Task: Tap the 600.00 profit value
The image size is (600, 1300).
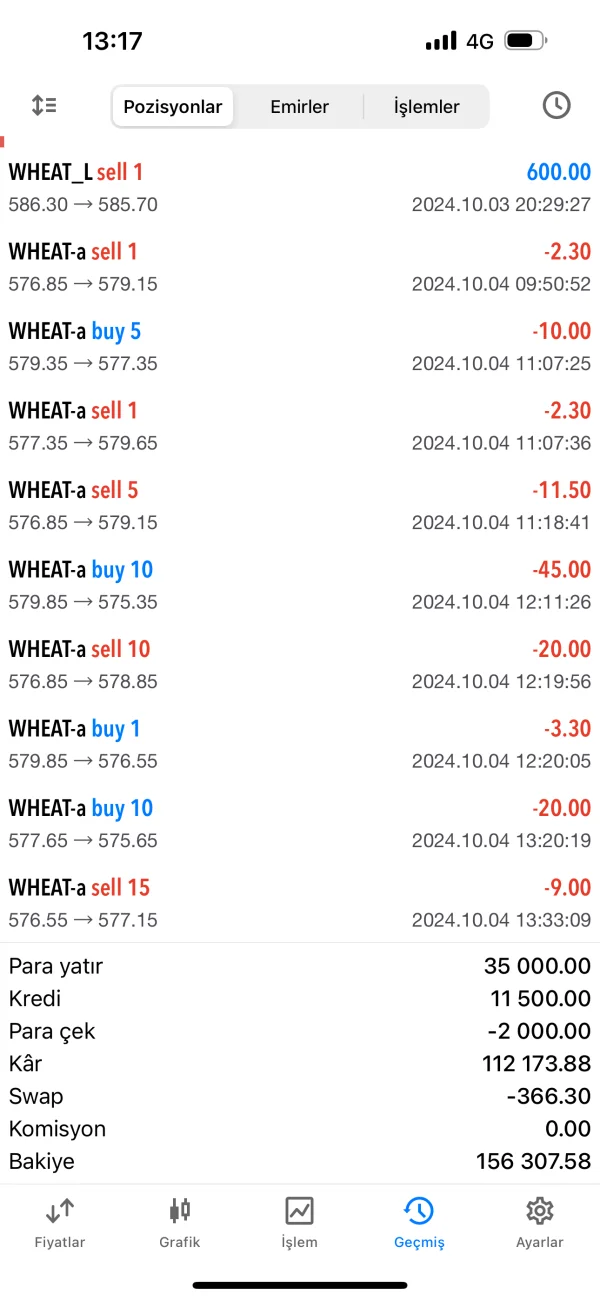Action: click(x=558, y=172)
